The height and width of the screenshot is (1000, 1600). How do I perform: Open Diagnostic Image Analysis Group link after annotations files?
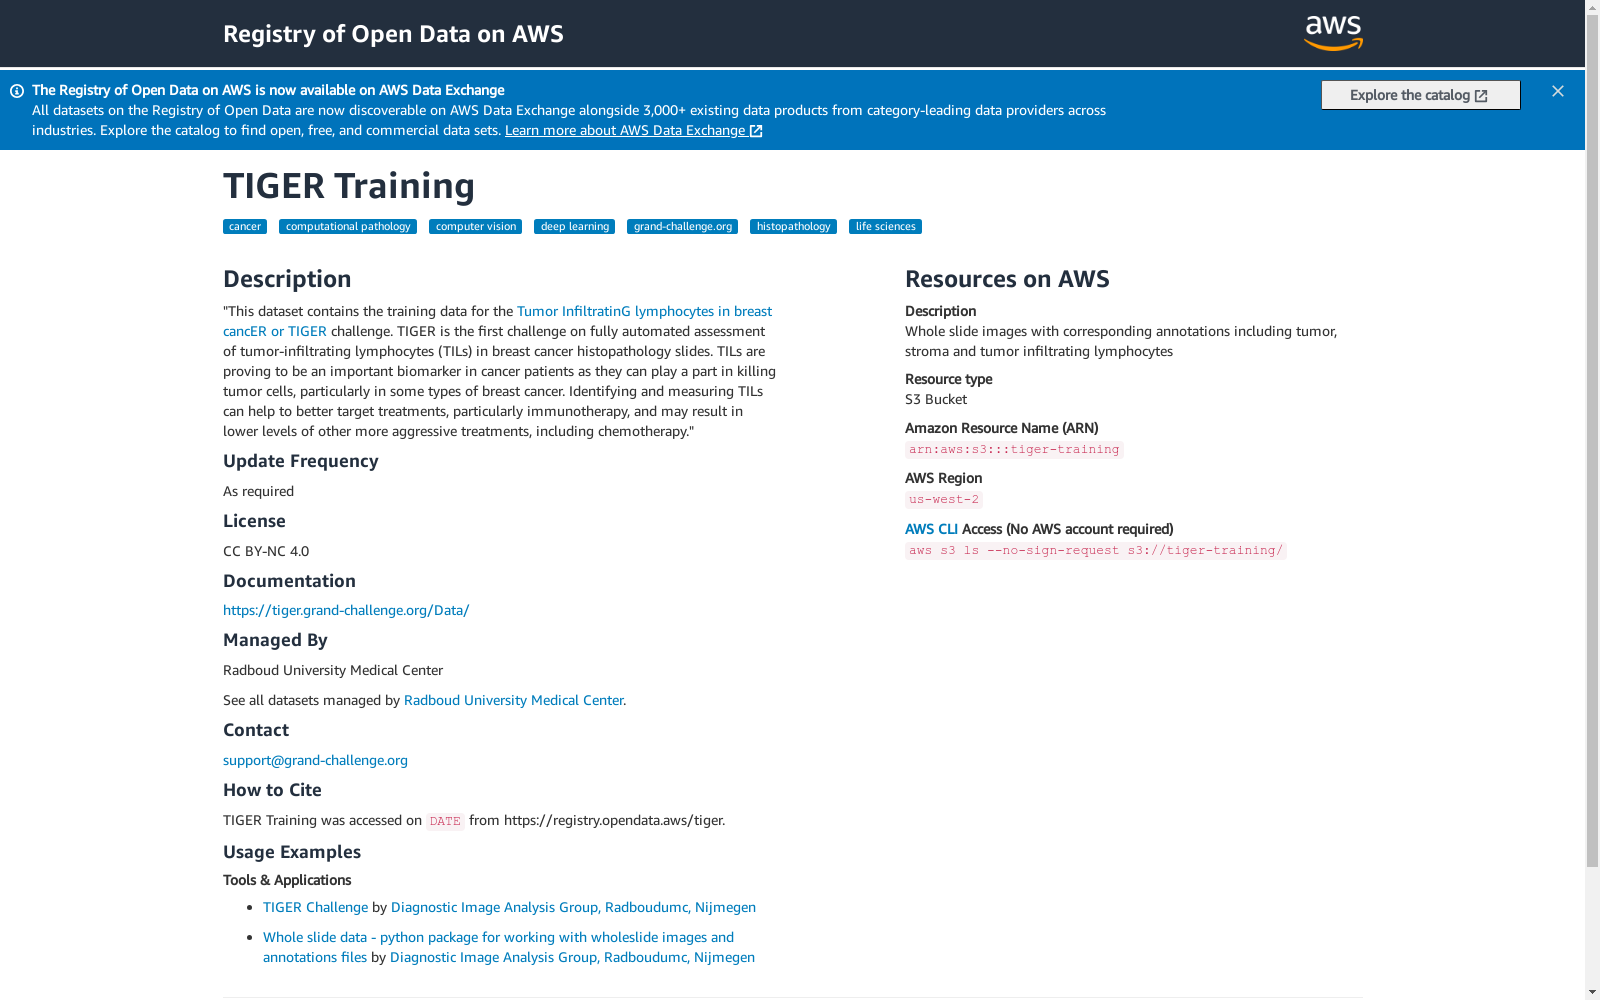click(x=572, y=958)
